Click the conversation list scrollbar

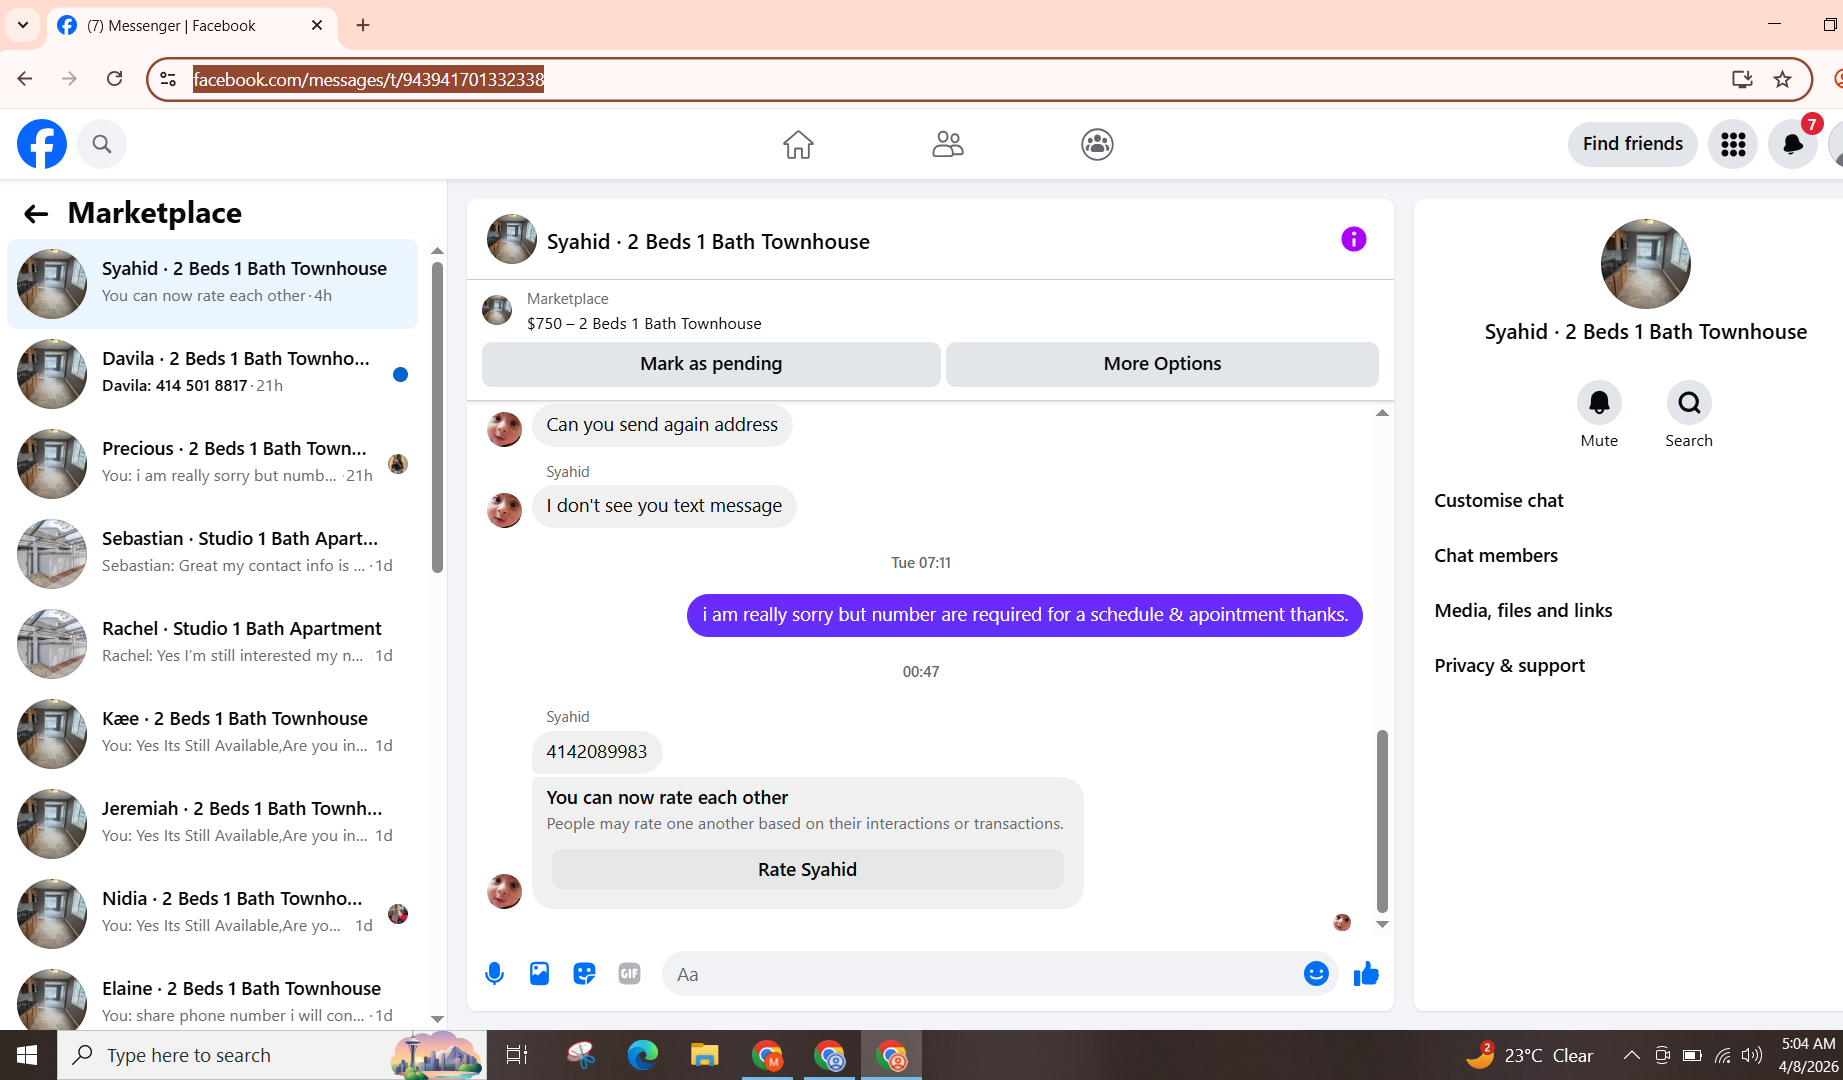coord(437,417)
